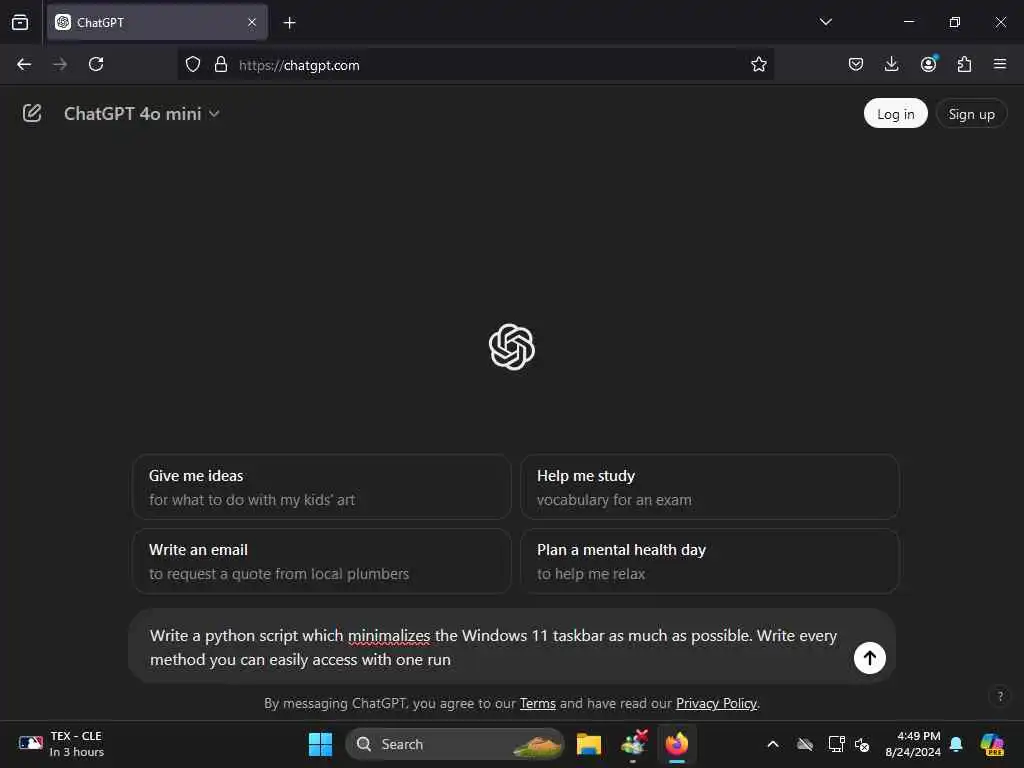This screenshot has width=1024, height=768.
Task: Open Firefox from the taskbar
Action: click(x=677, y=744)
